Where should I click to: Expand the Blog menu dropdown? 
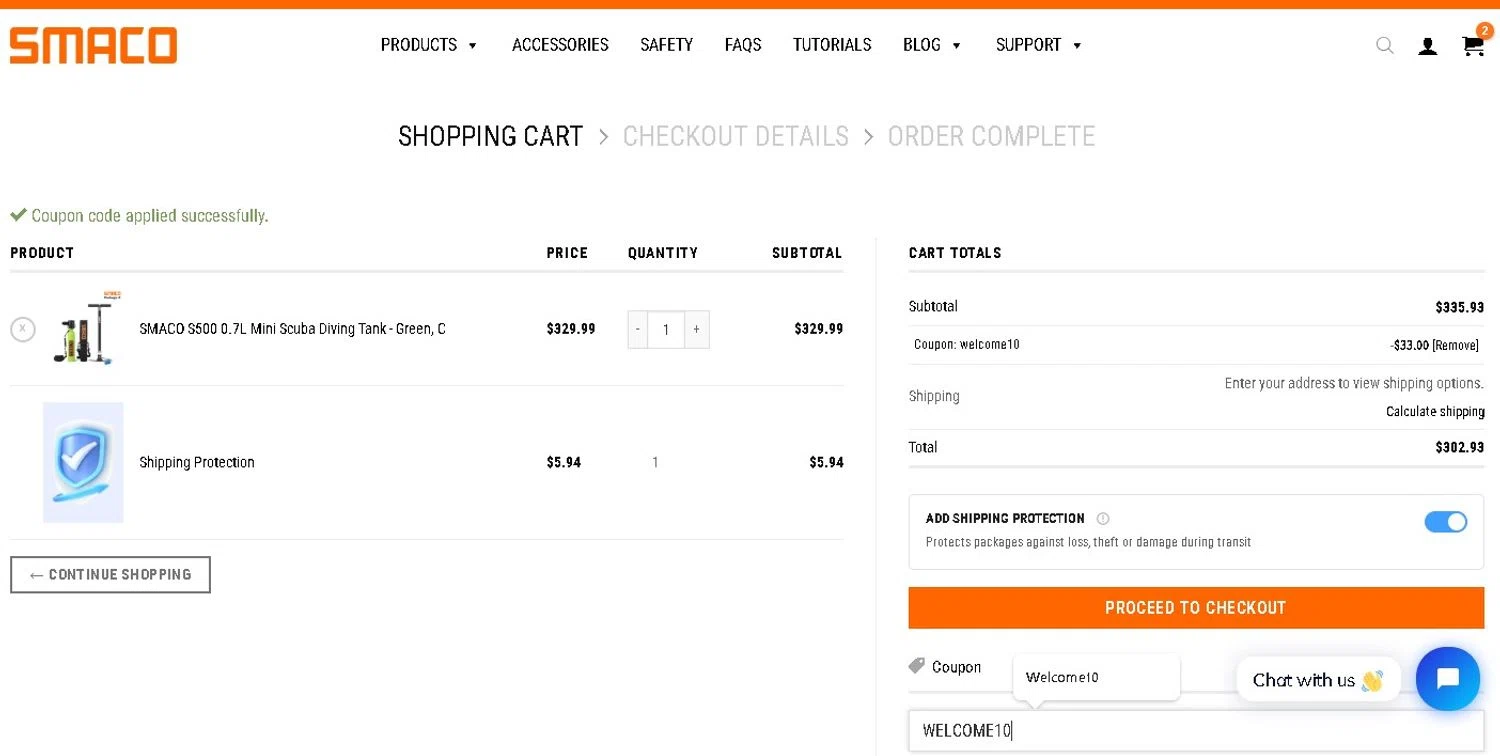pyautogui.click(x=932, y=45)
